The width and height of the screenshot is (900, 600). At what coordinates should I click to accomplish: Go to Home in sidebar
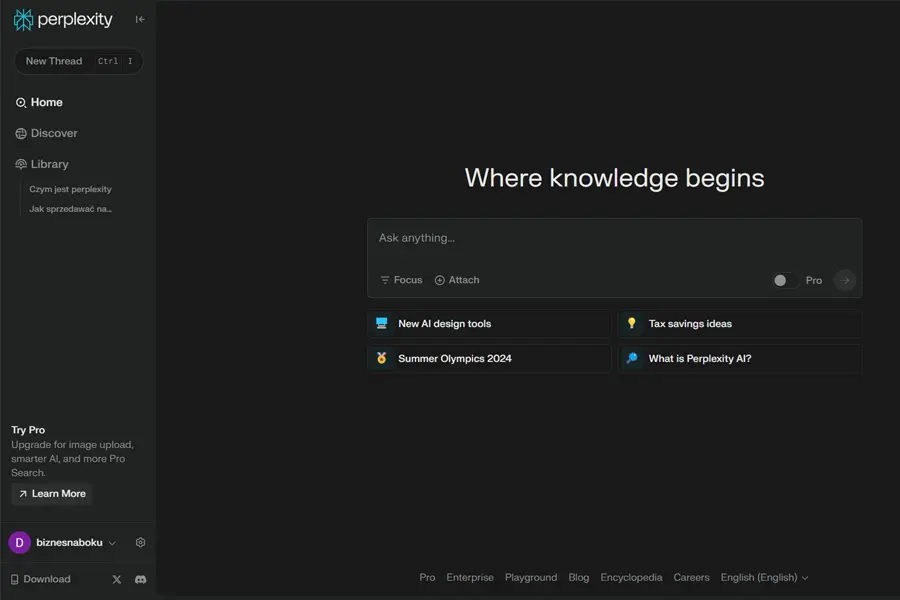pos(39,102)
